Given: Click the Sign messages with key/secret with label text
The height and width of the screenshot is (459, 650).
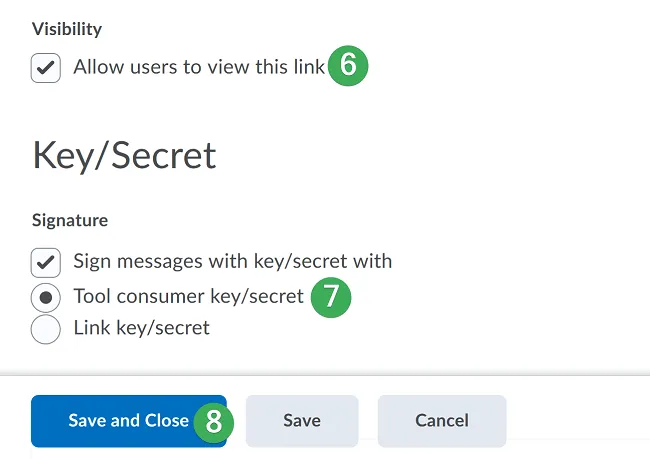Looking at the screenshot, I should click(232, 262).
